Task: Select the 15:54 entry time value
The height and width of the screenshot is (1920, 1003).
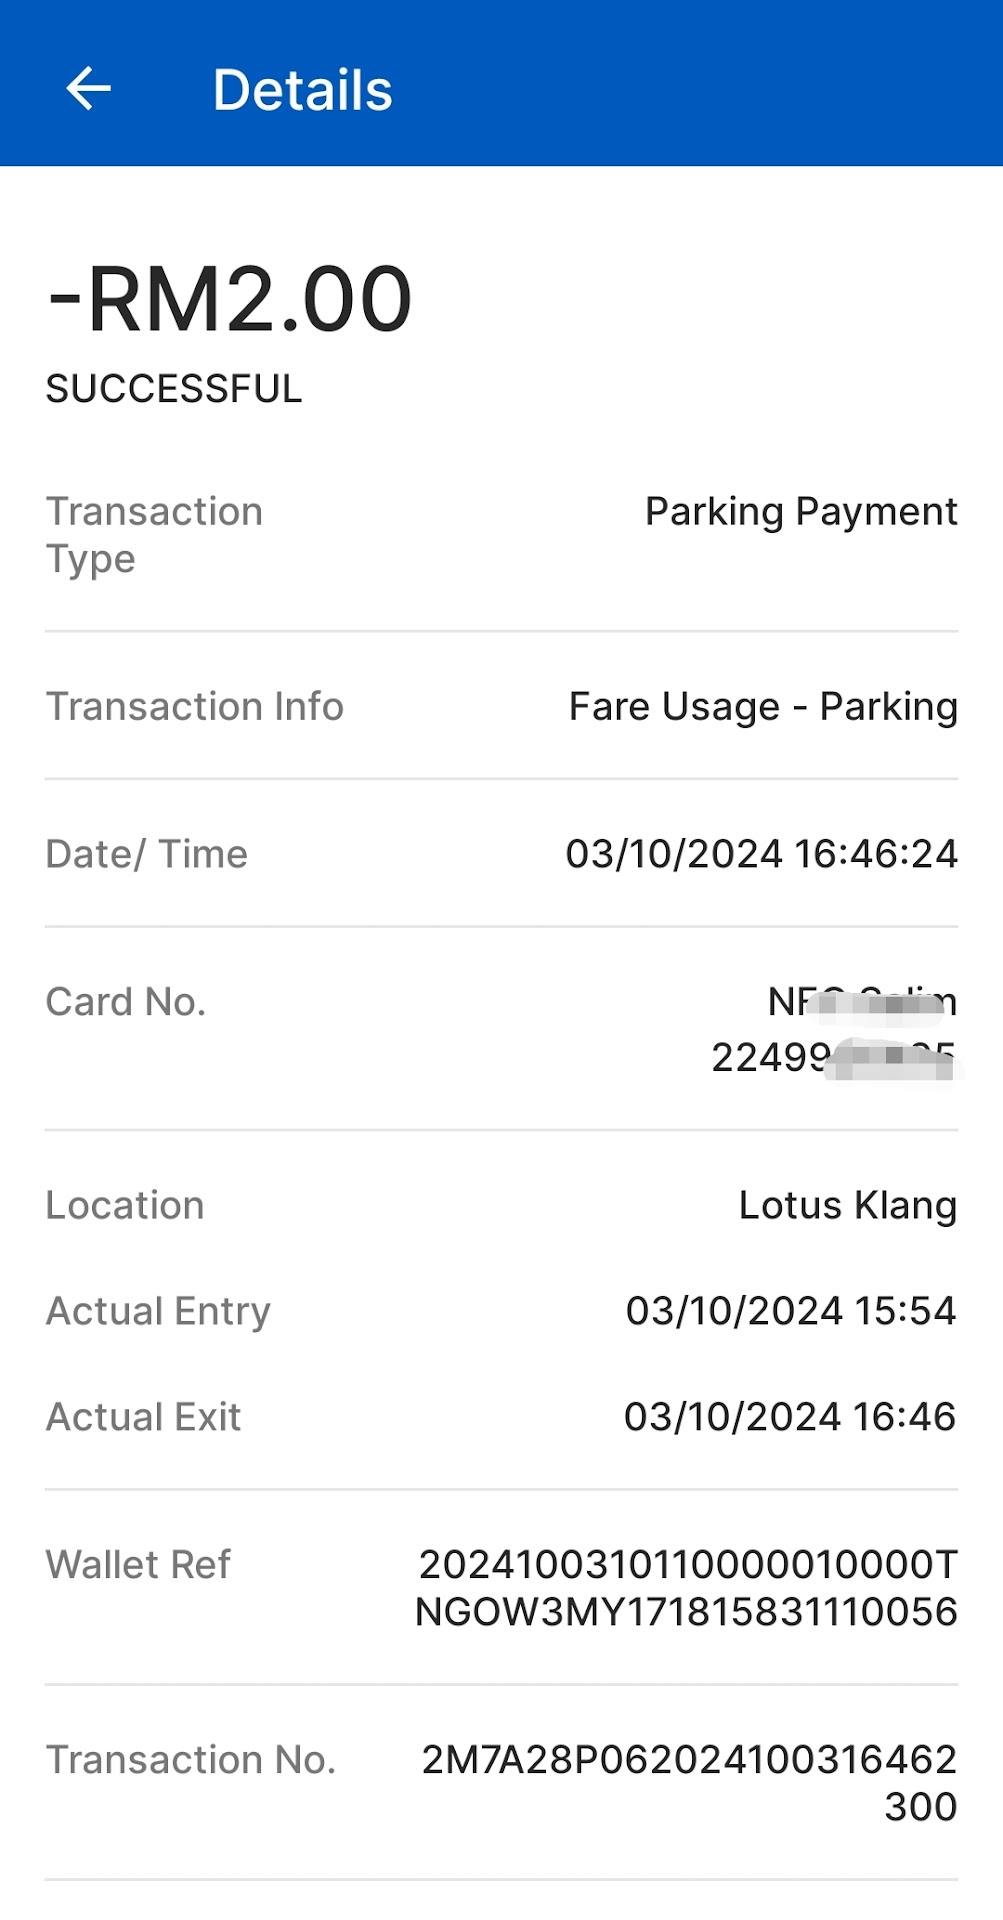Action: point(790,1311)
